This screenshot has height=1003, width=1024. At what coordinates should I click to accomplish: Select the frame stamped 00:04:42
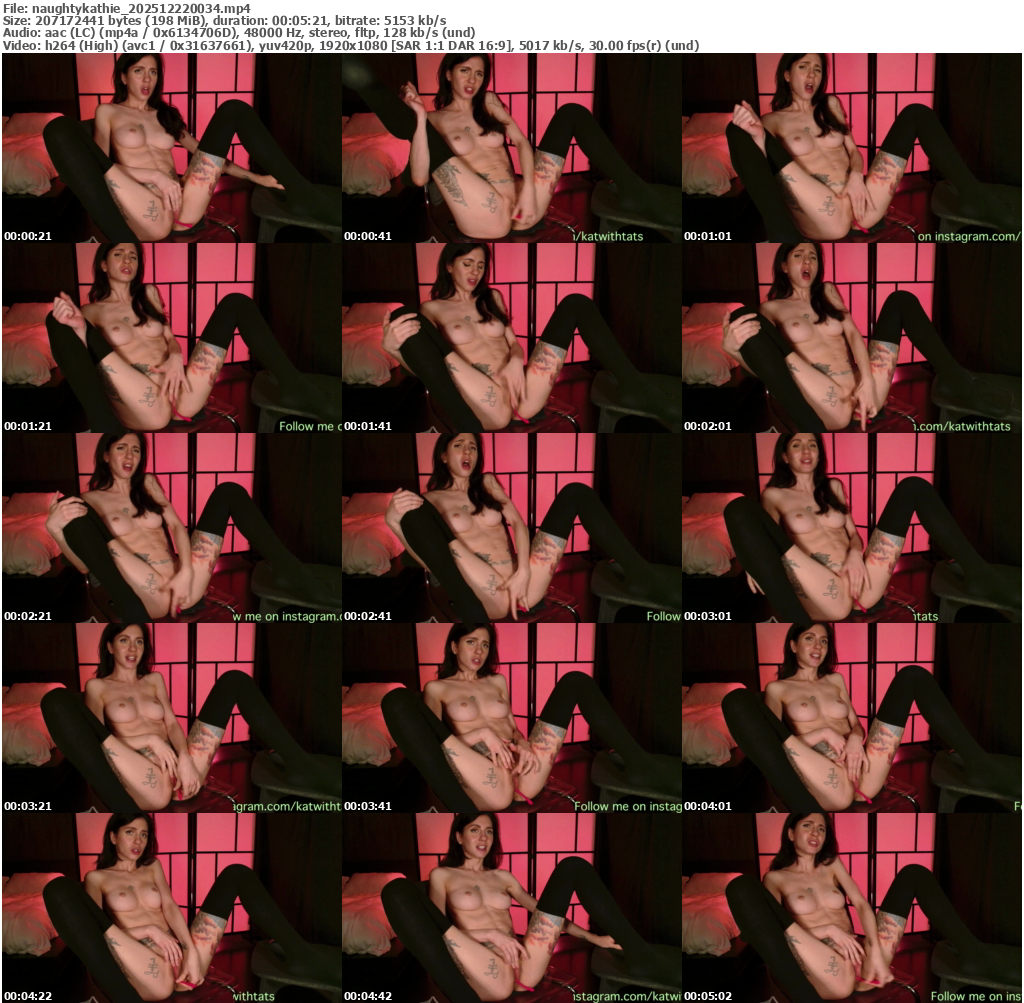(512, 908)
